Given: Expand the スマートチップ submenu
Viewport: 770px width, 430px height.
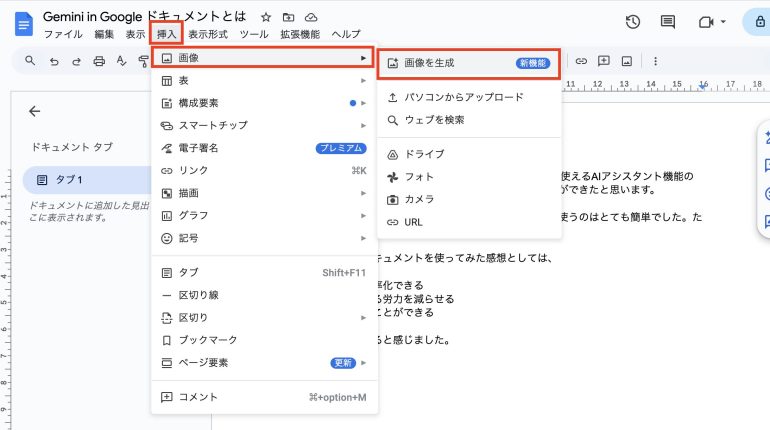Looking at the screenshot, I should [264, 126].
